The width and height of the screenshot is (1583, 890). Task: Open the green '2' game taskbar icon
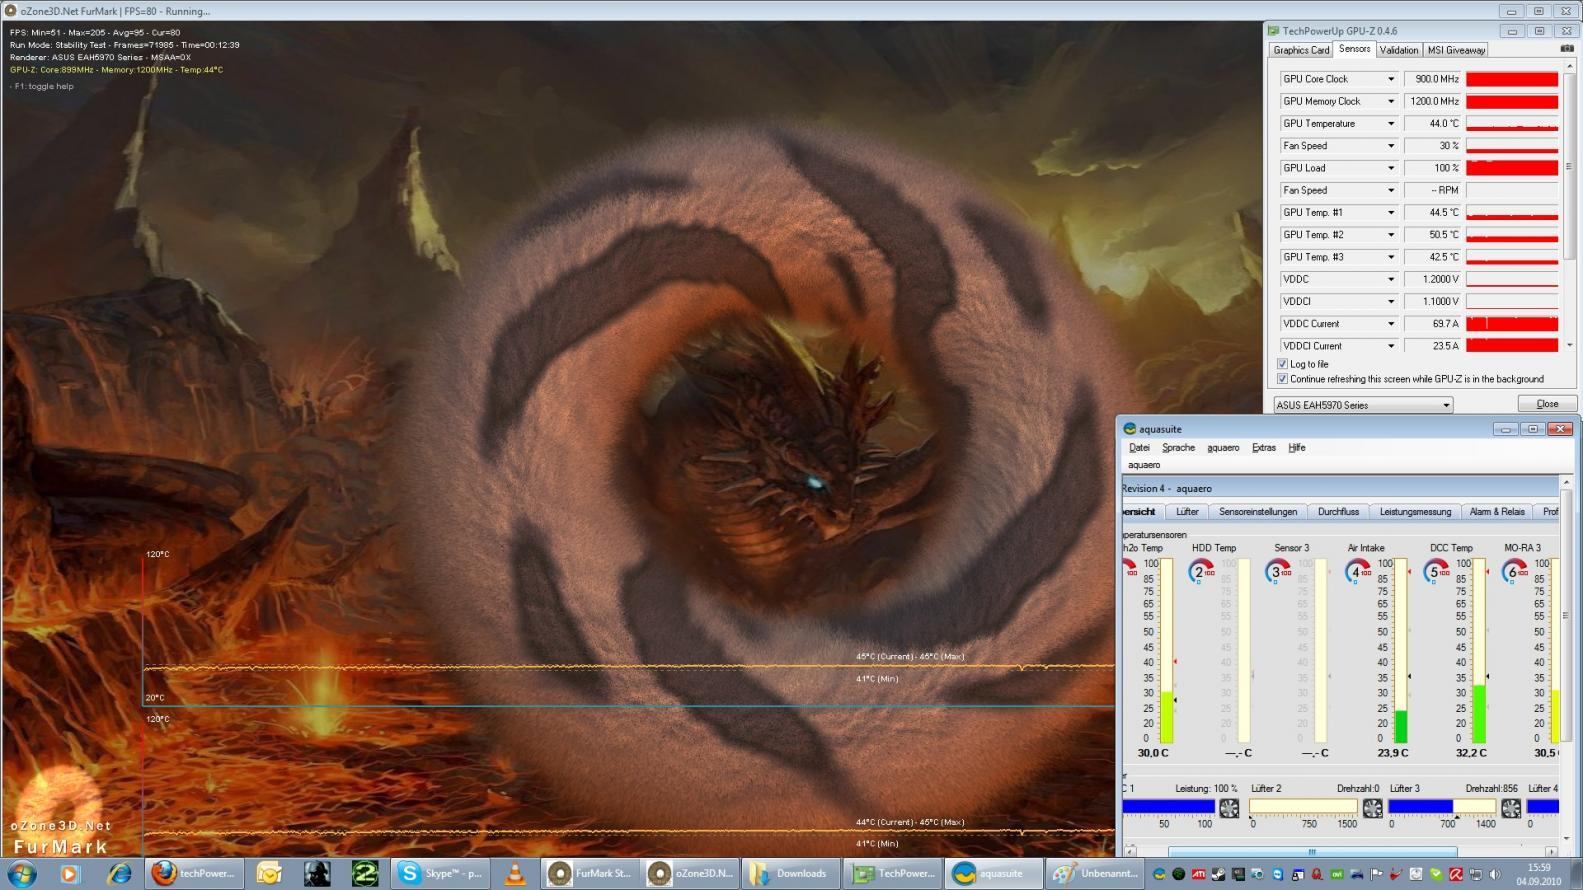coord(365,873)
